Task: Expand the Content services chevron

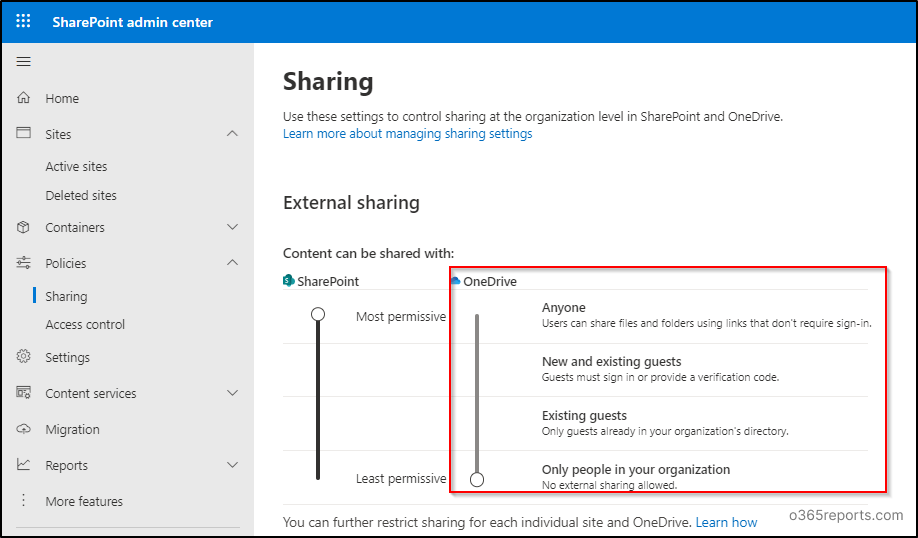Action: tap(232, 393)
